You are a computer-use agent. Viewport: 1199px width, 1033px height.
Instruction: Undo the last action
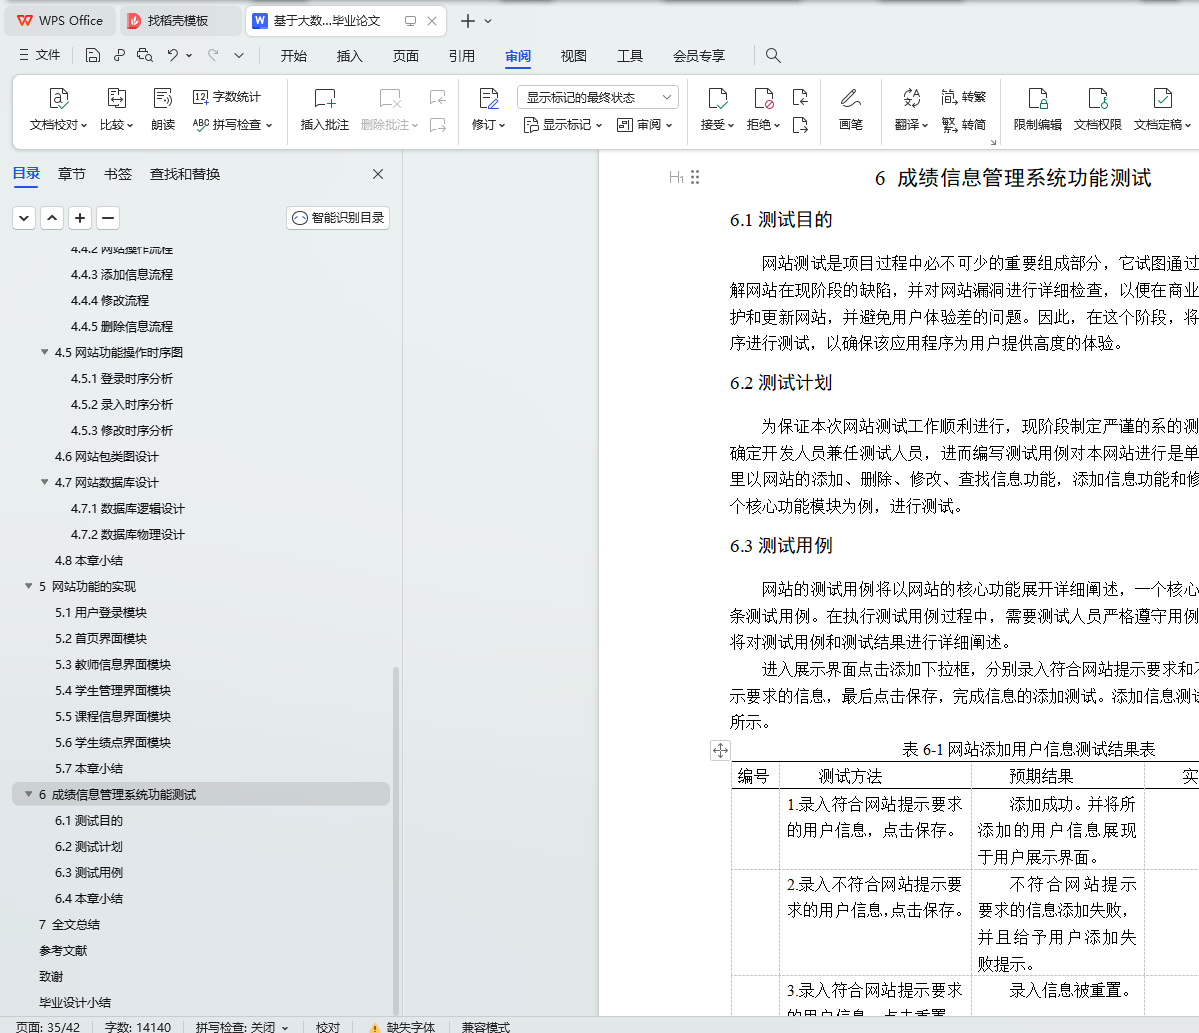point(173,55)
